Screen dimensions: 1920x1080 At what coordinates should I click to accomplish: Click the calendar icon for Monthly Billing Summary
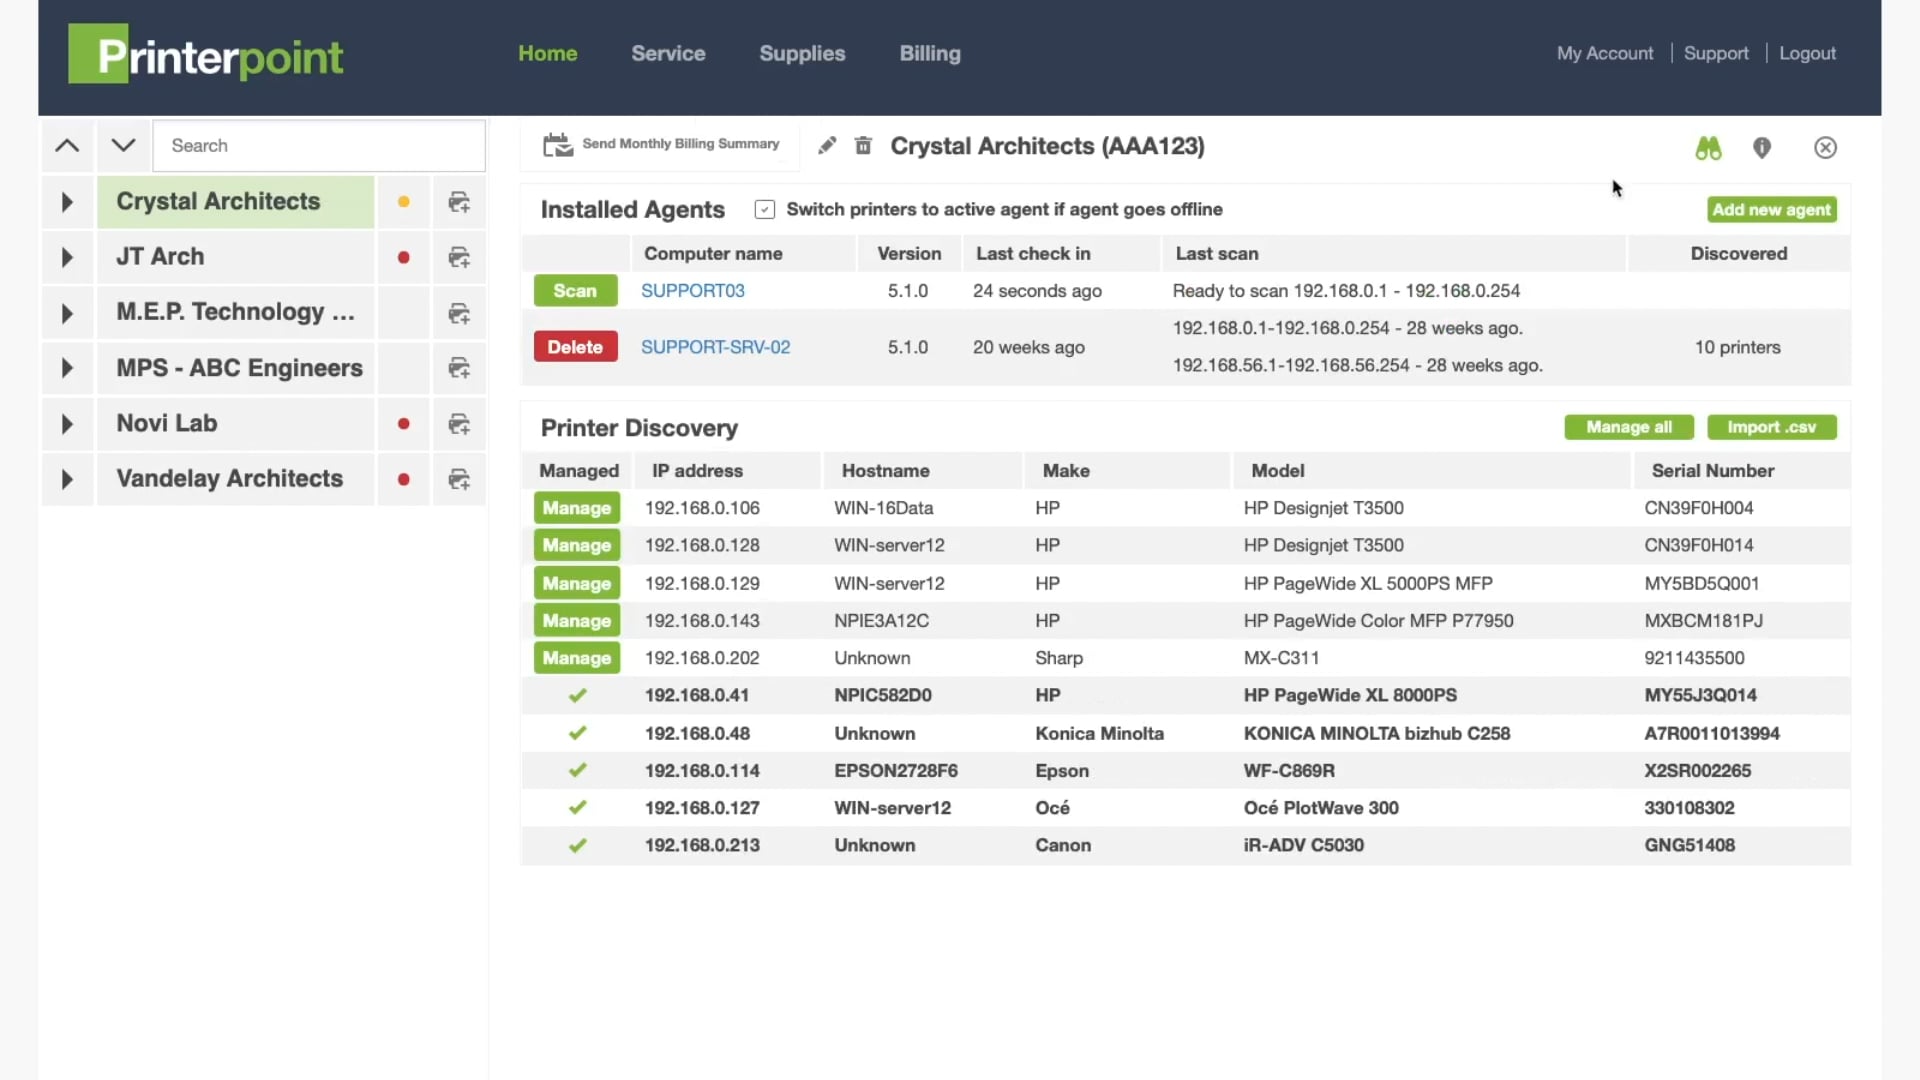[x=557, y=145]
